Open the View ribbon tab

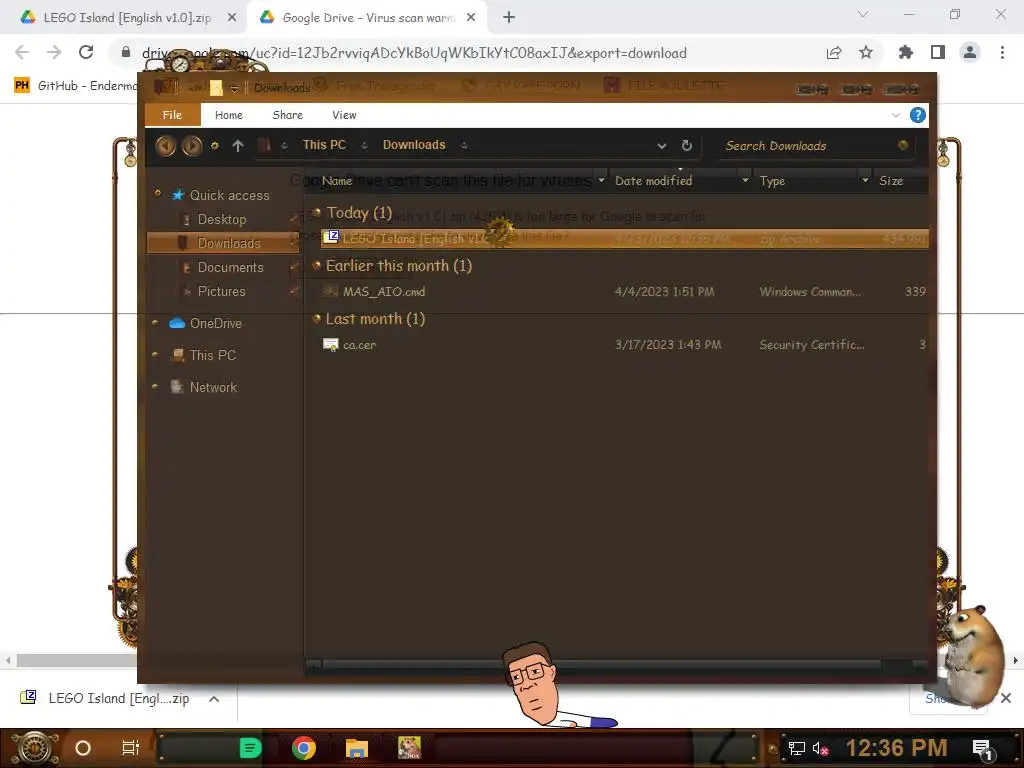coord(344,115)
